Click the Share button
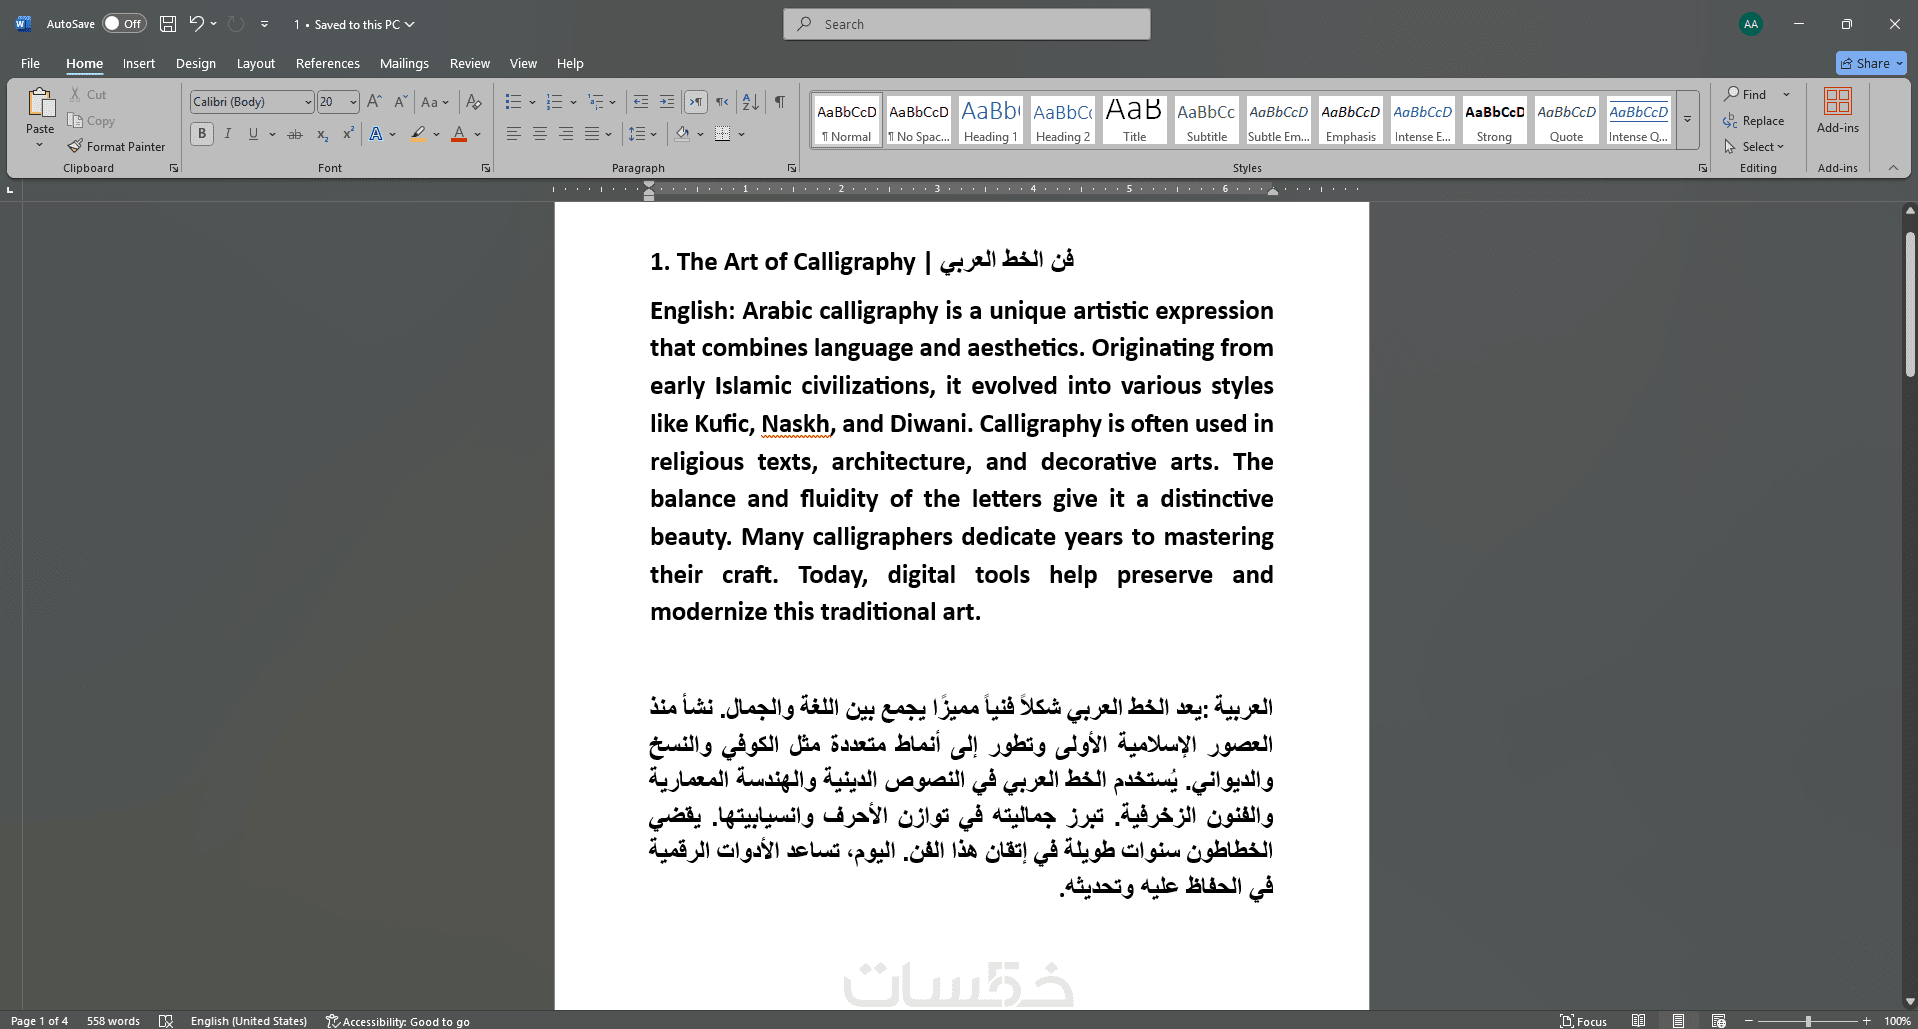1918x1029 pixels. click(x=1871, y=63)
